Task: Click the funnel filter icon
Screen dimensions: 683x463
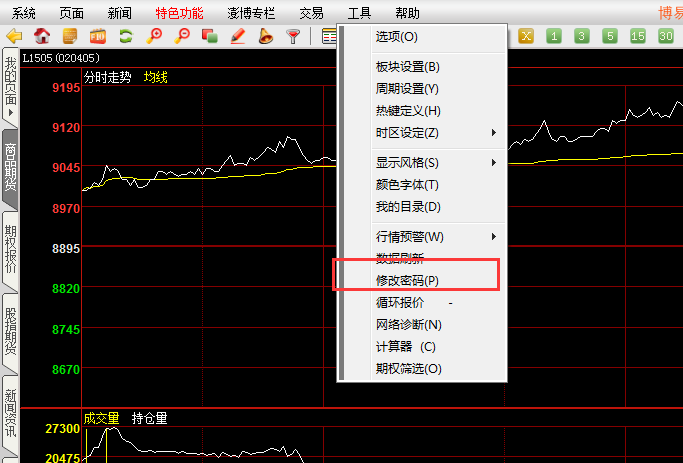Action: tap(293, 36)
